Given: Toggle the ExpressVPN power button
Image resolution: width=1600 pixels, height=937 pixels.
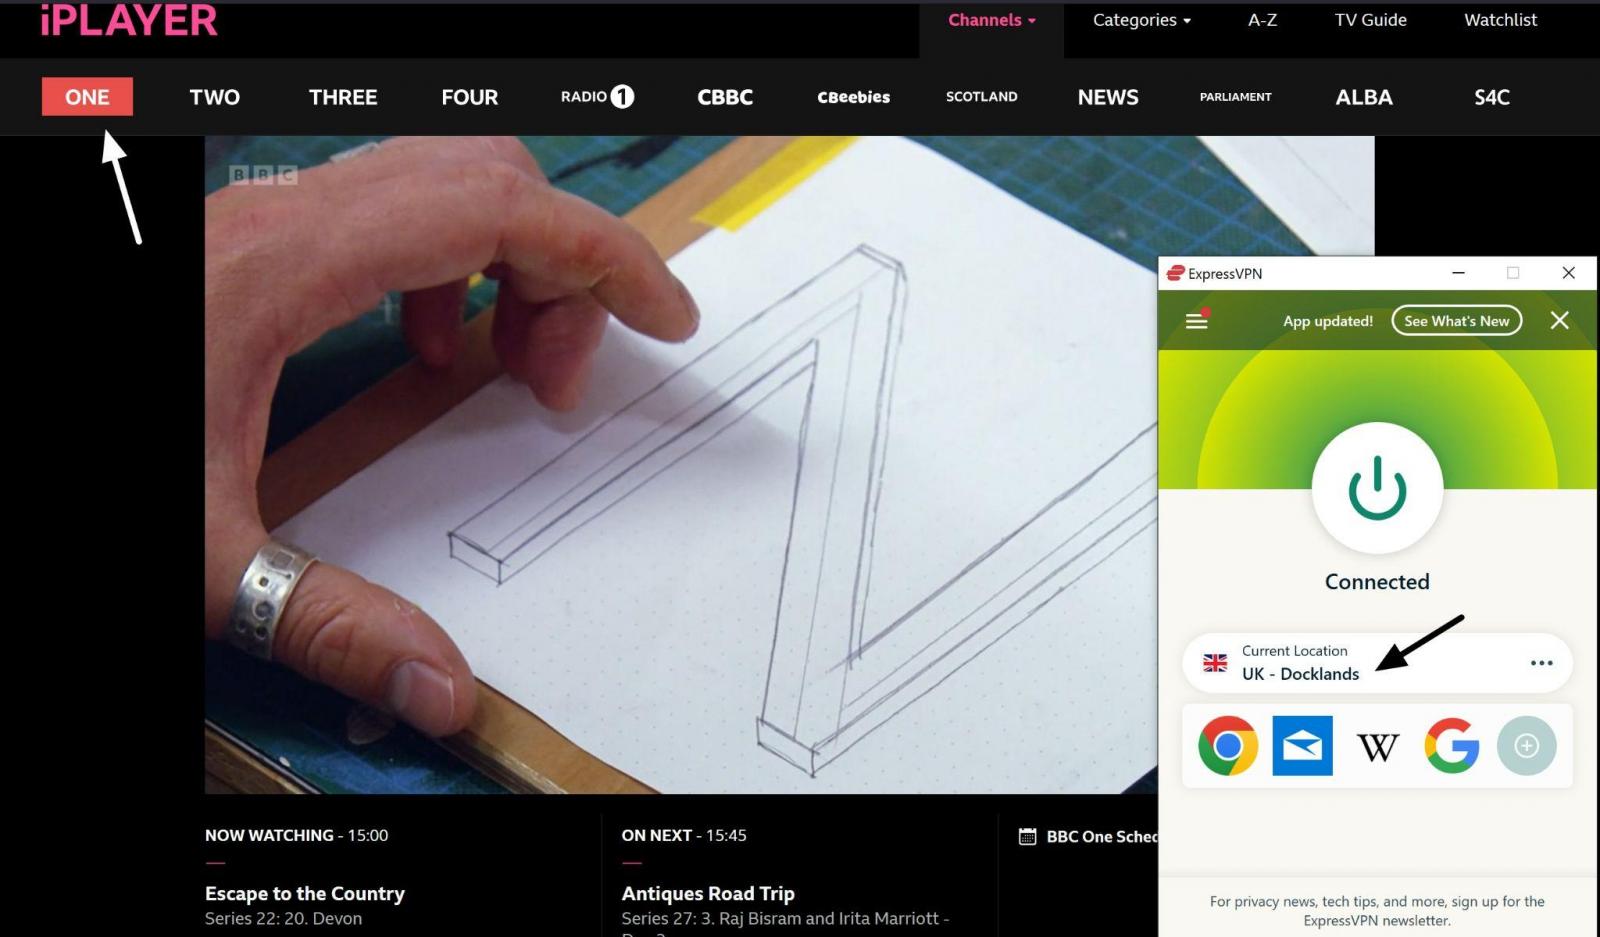Looking at the screenshot, I should click(x=1377, y=488).
